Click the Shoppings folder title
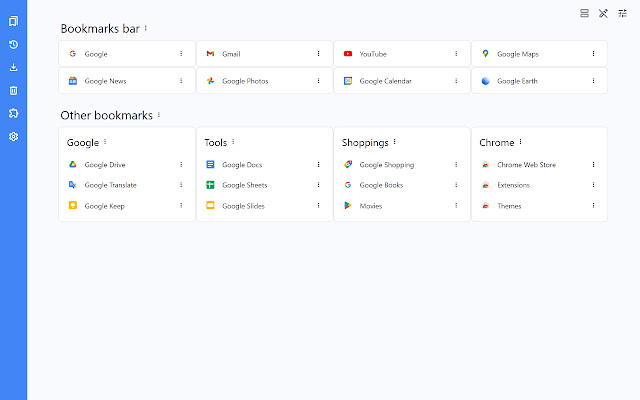640x400 pixels. 365,143
